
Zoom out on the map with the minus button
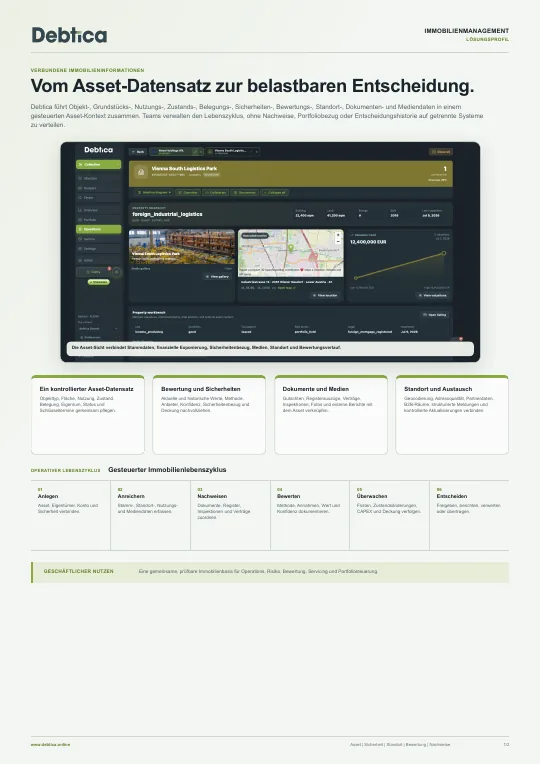tap(338, 242)
